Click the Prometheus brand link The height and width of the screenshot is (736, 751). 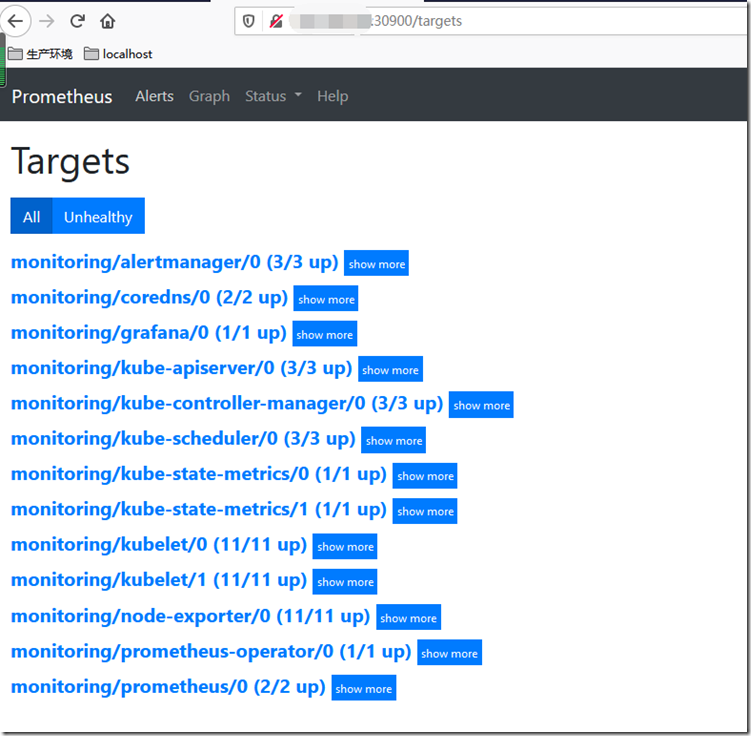62,96
